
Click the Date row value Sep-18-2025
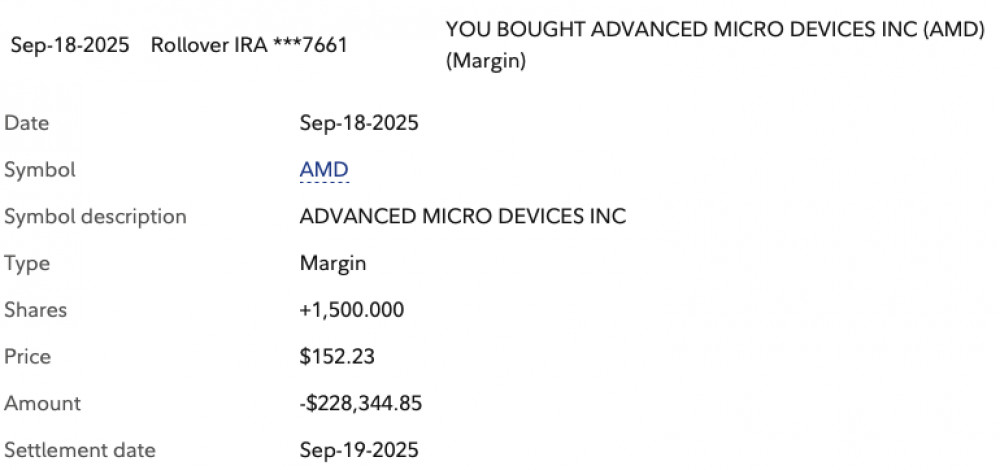359,124
